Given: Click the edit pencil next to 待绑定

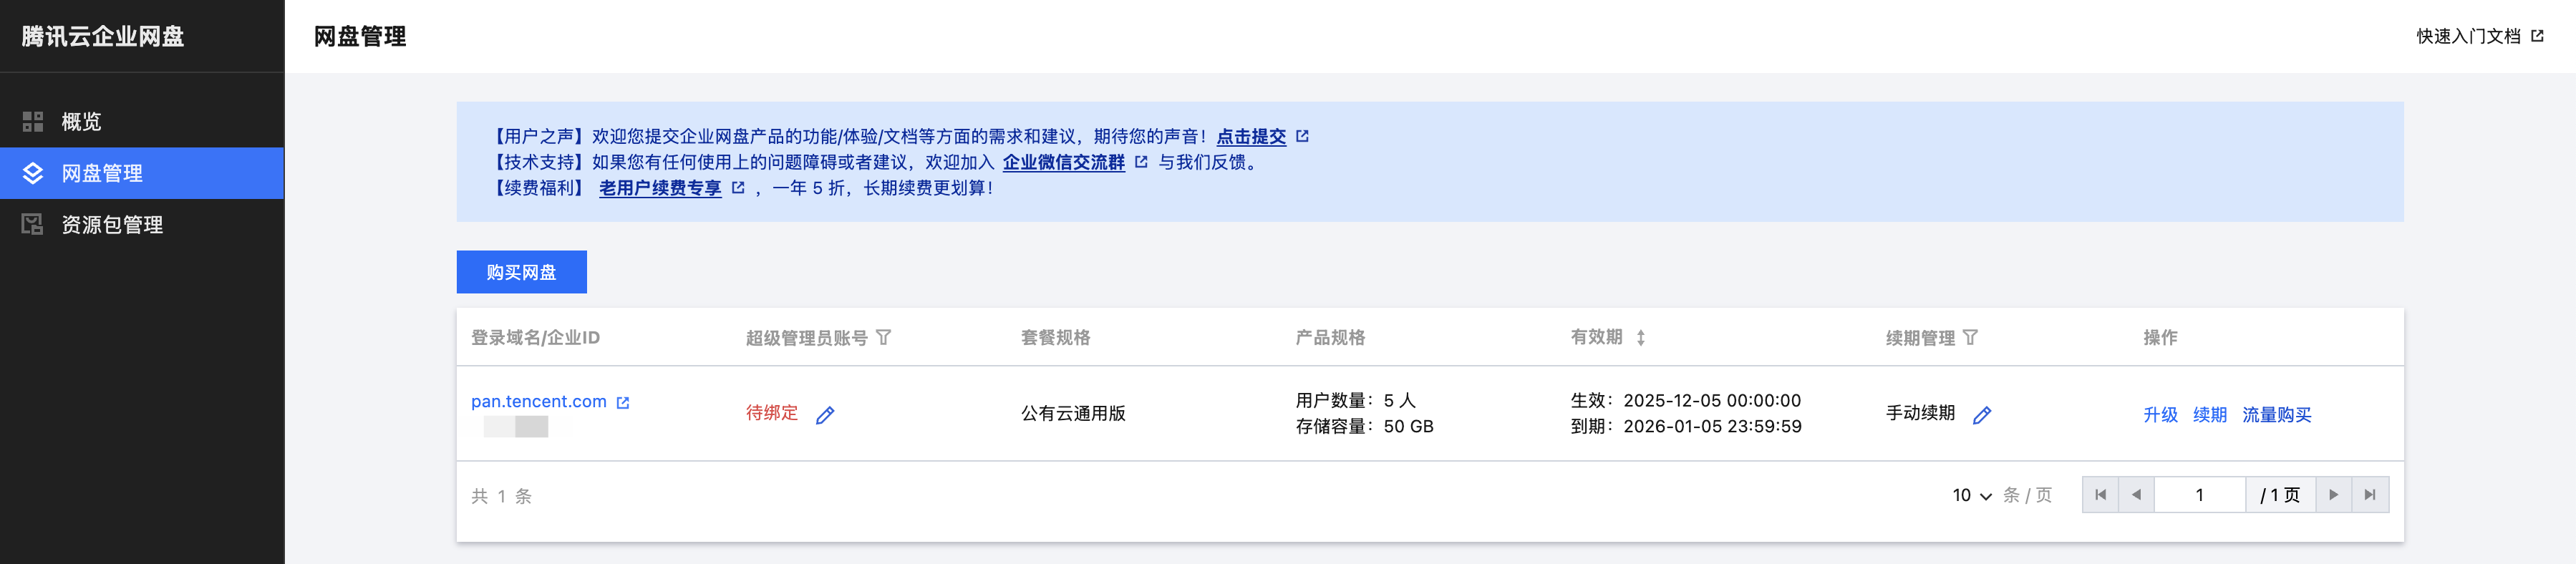Looking at the screenshot, I should coord(825,415).
